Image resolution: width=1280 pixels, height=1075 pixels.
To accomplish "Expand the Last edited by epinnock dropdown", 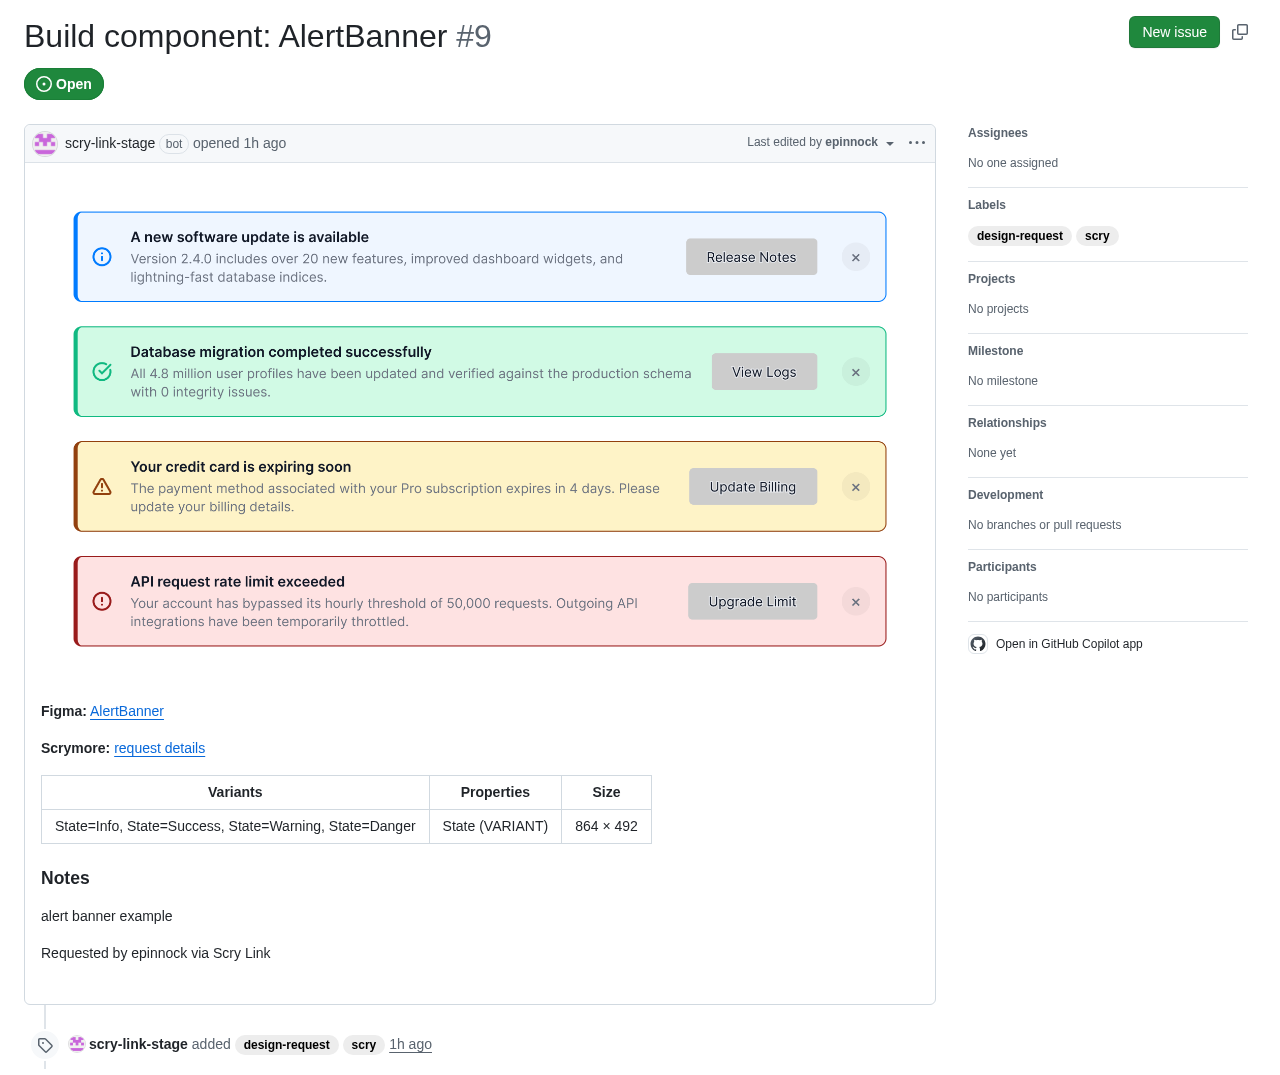I will (x=821, y=143).
